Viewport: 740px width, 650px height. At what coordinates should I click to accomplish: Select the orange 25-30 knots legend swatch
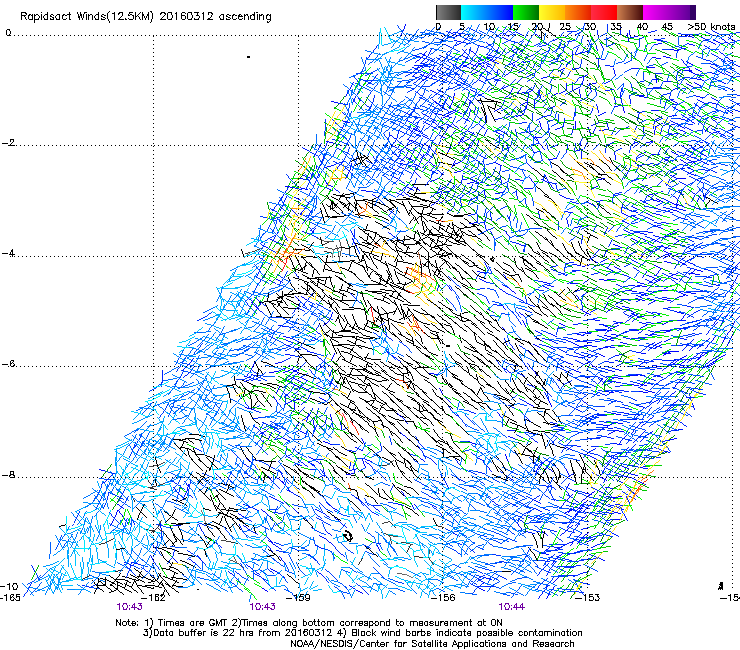pos(578,12)
